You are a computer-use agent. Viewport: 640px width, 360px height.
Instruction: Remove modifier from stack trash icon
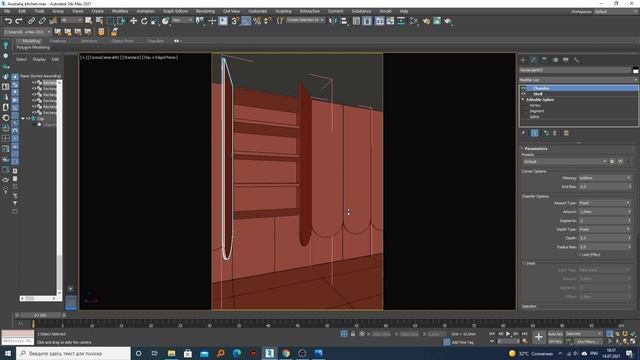tap(555, 133)
